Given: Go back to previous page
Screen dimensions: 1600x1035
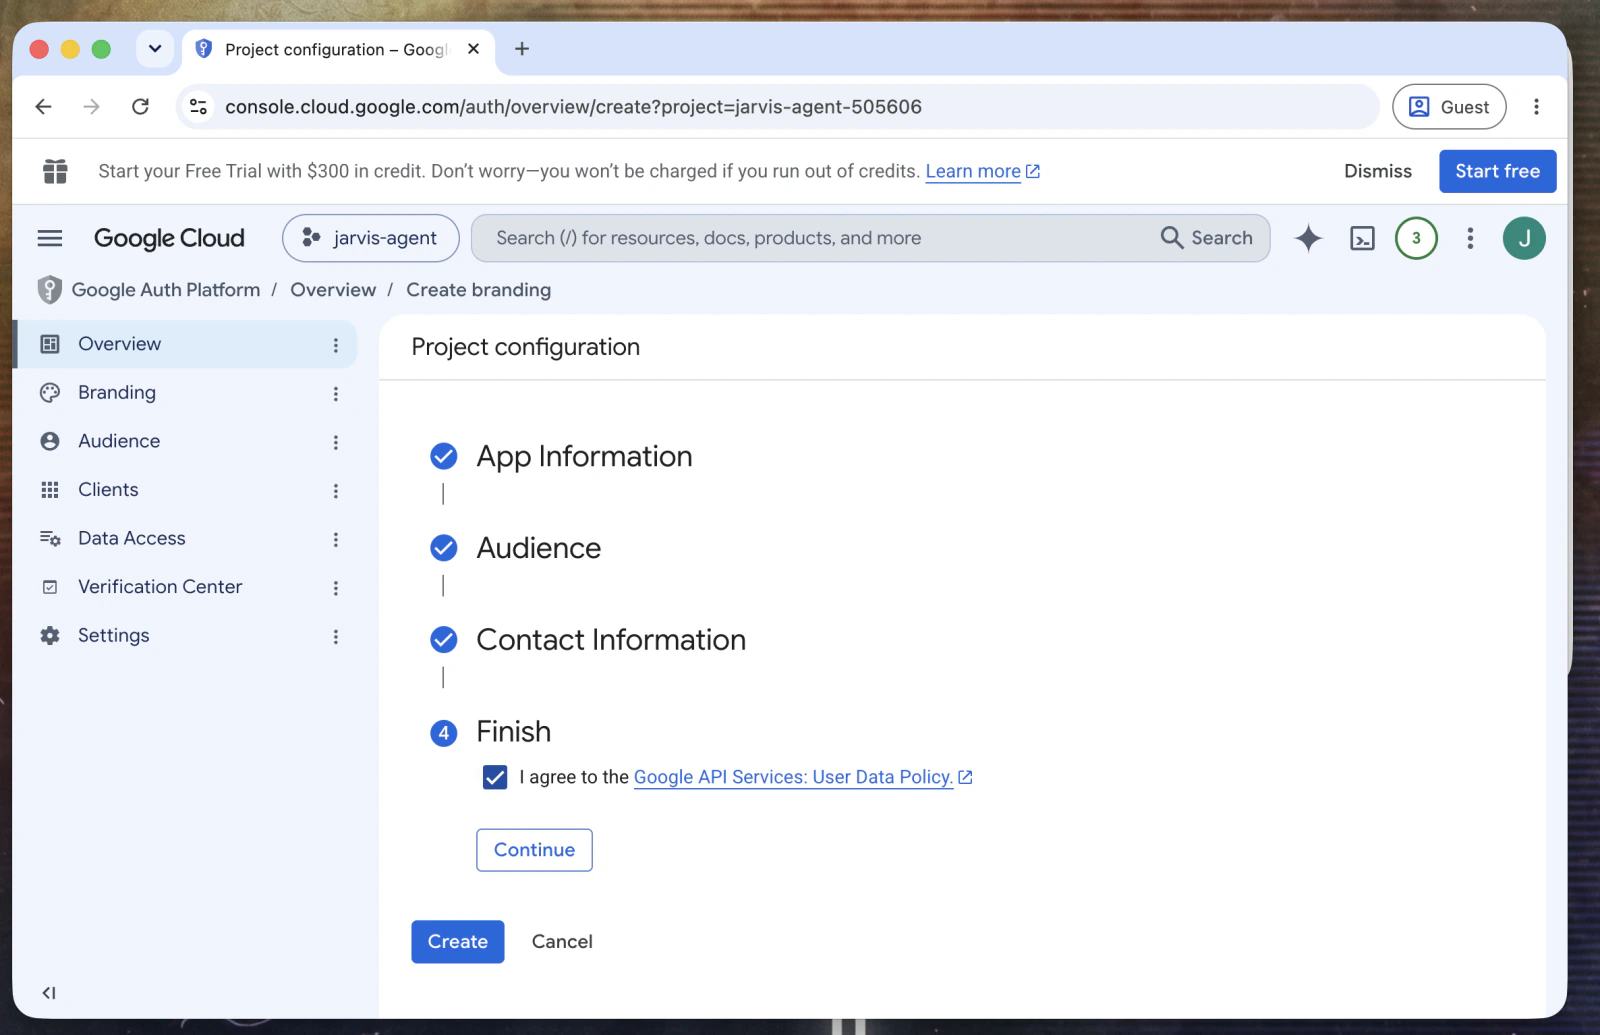Looking at the screenshot, I should 43,107.
